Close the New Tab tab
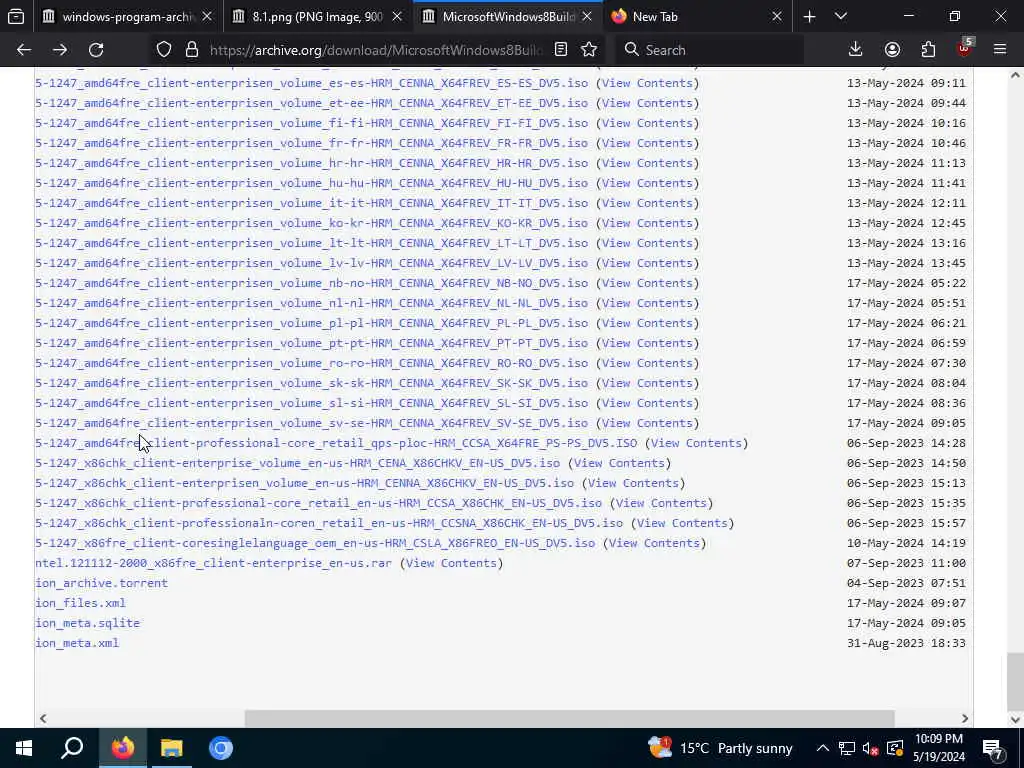1024x768 pixels. pos(776,17)
